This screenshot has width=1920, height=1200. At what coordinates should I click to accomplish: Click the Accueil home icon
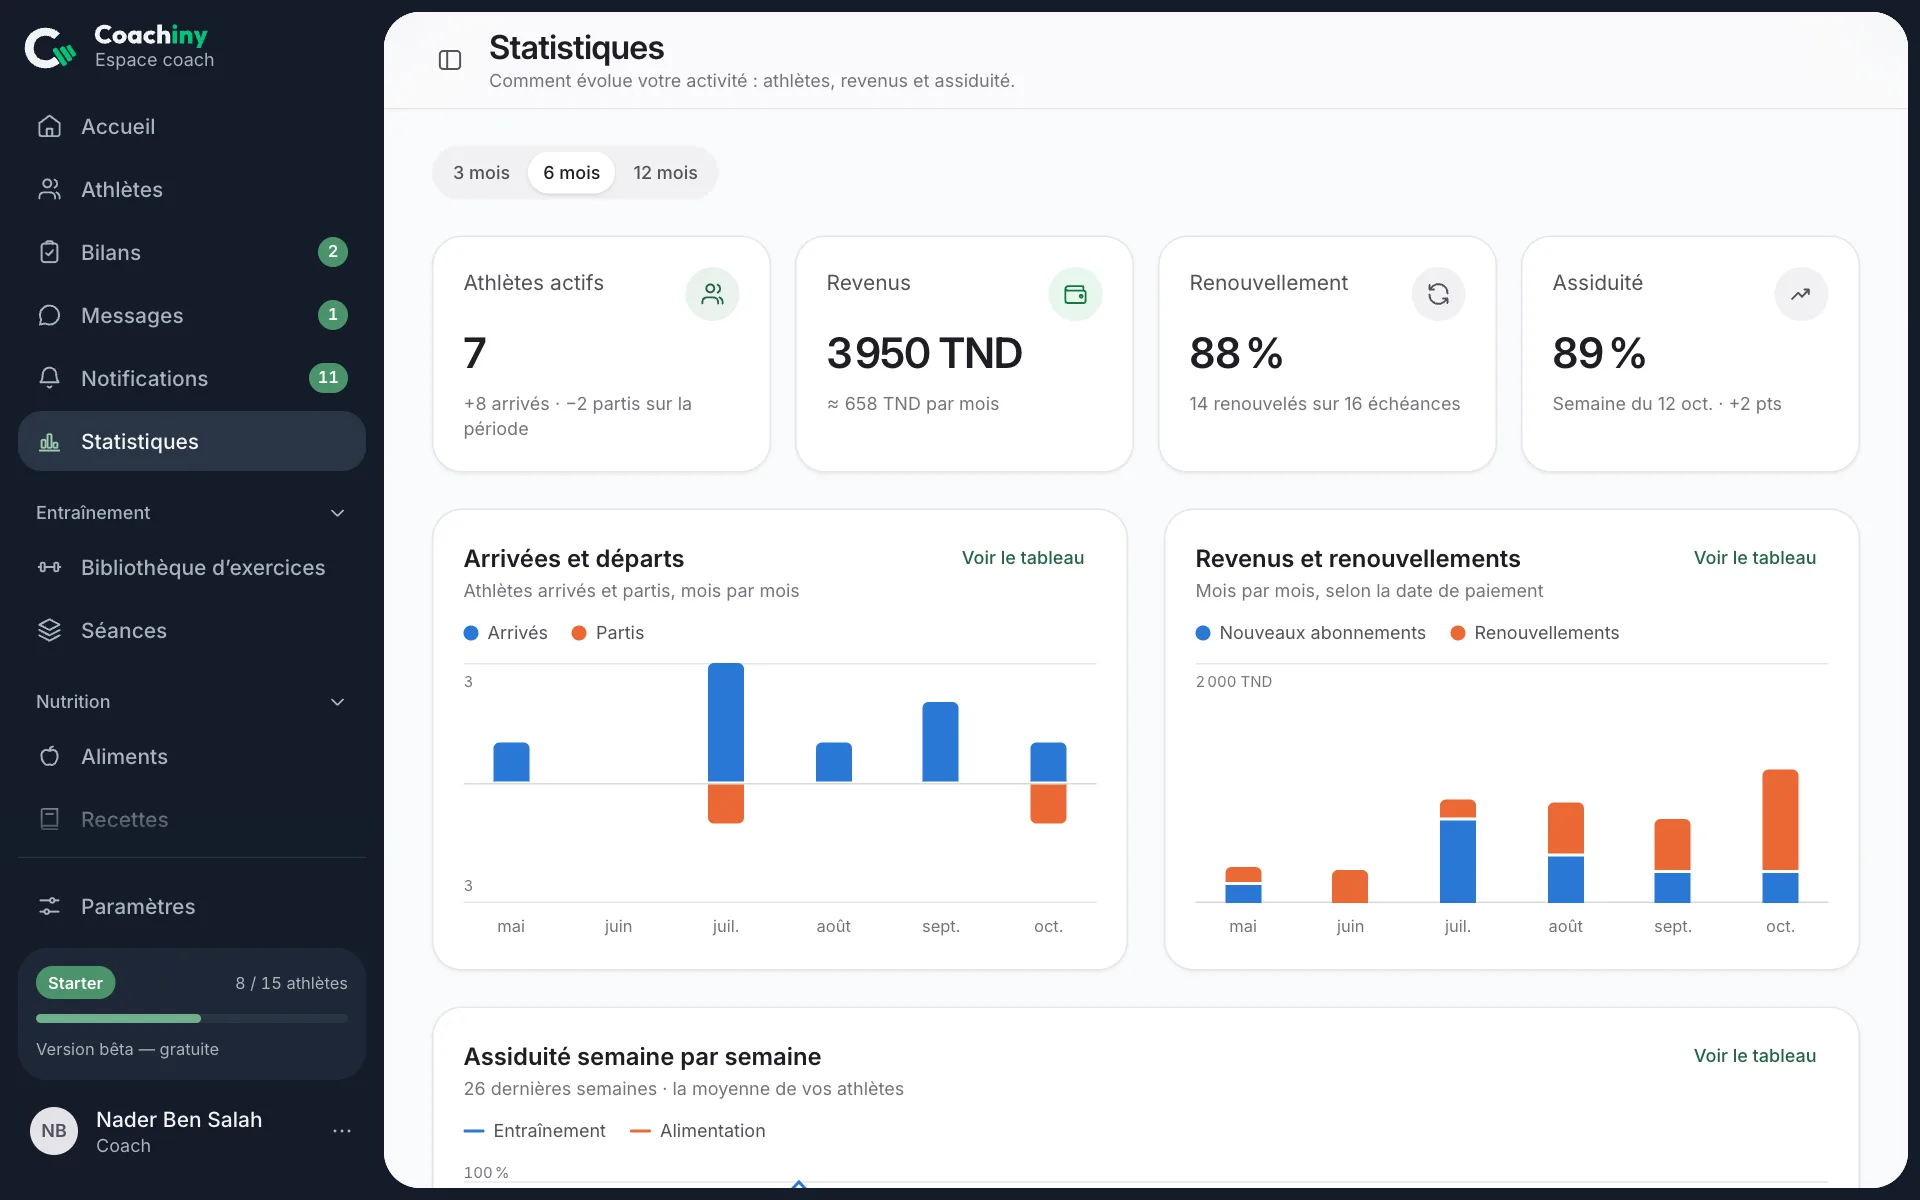pos(49,126)
